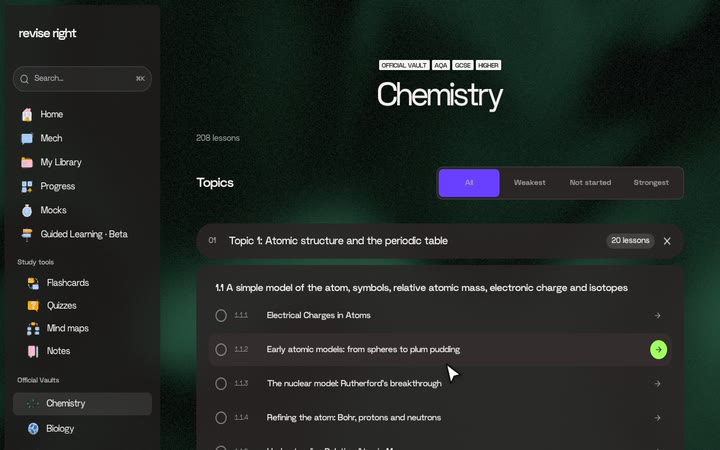The width and height of the screenshot is (720, 450).
Task: Switch to the Not started filter tab
Action: (x=590, y=183)
